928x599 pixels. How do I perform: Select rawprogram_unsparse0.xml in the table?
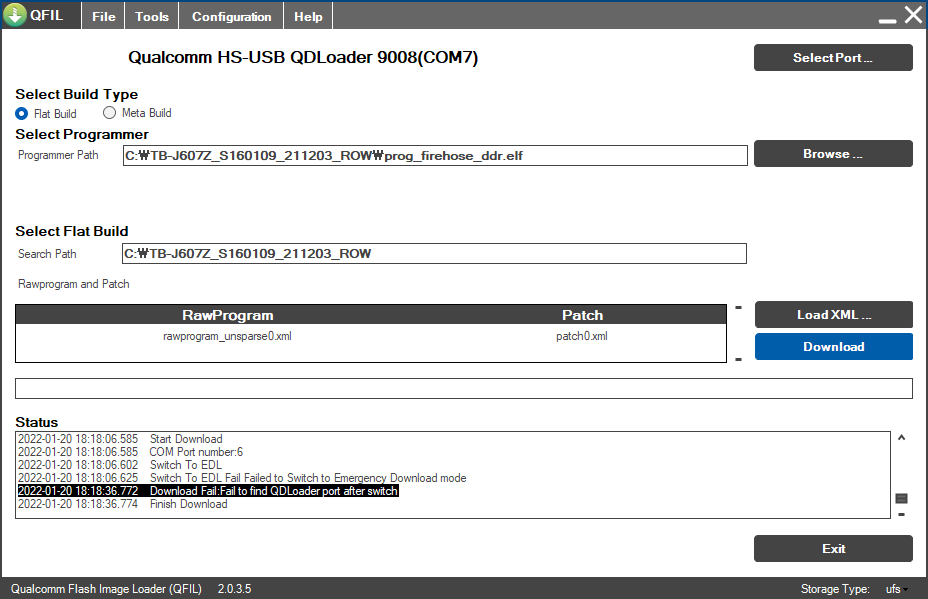(x=227, y=336)
